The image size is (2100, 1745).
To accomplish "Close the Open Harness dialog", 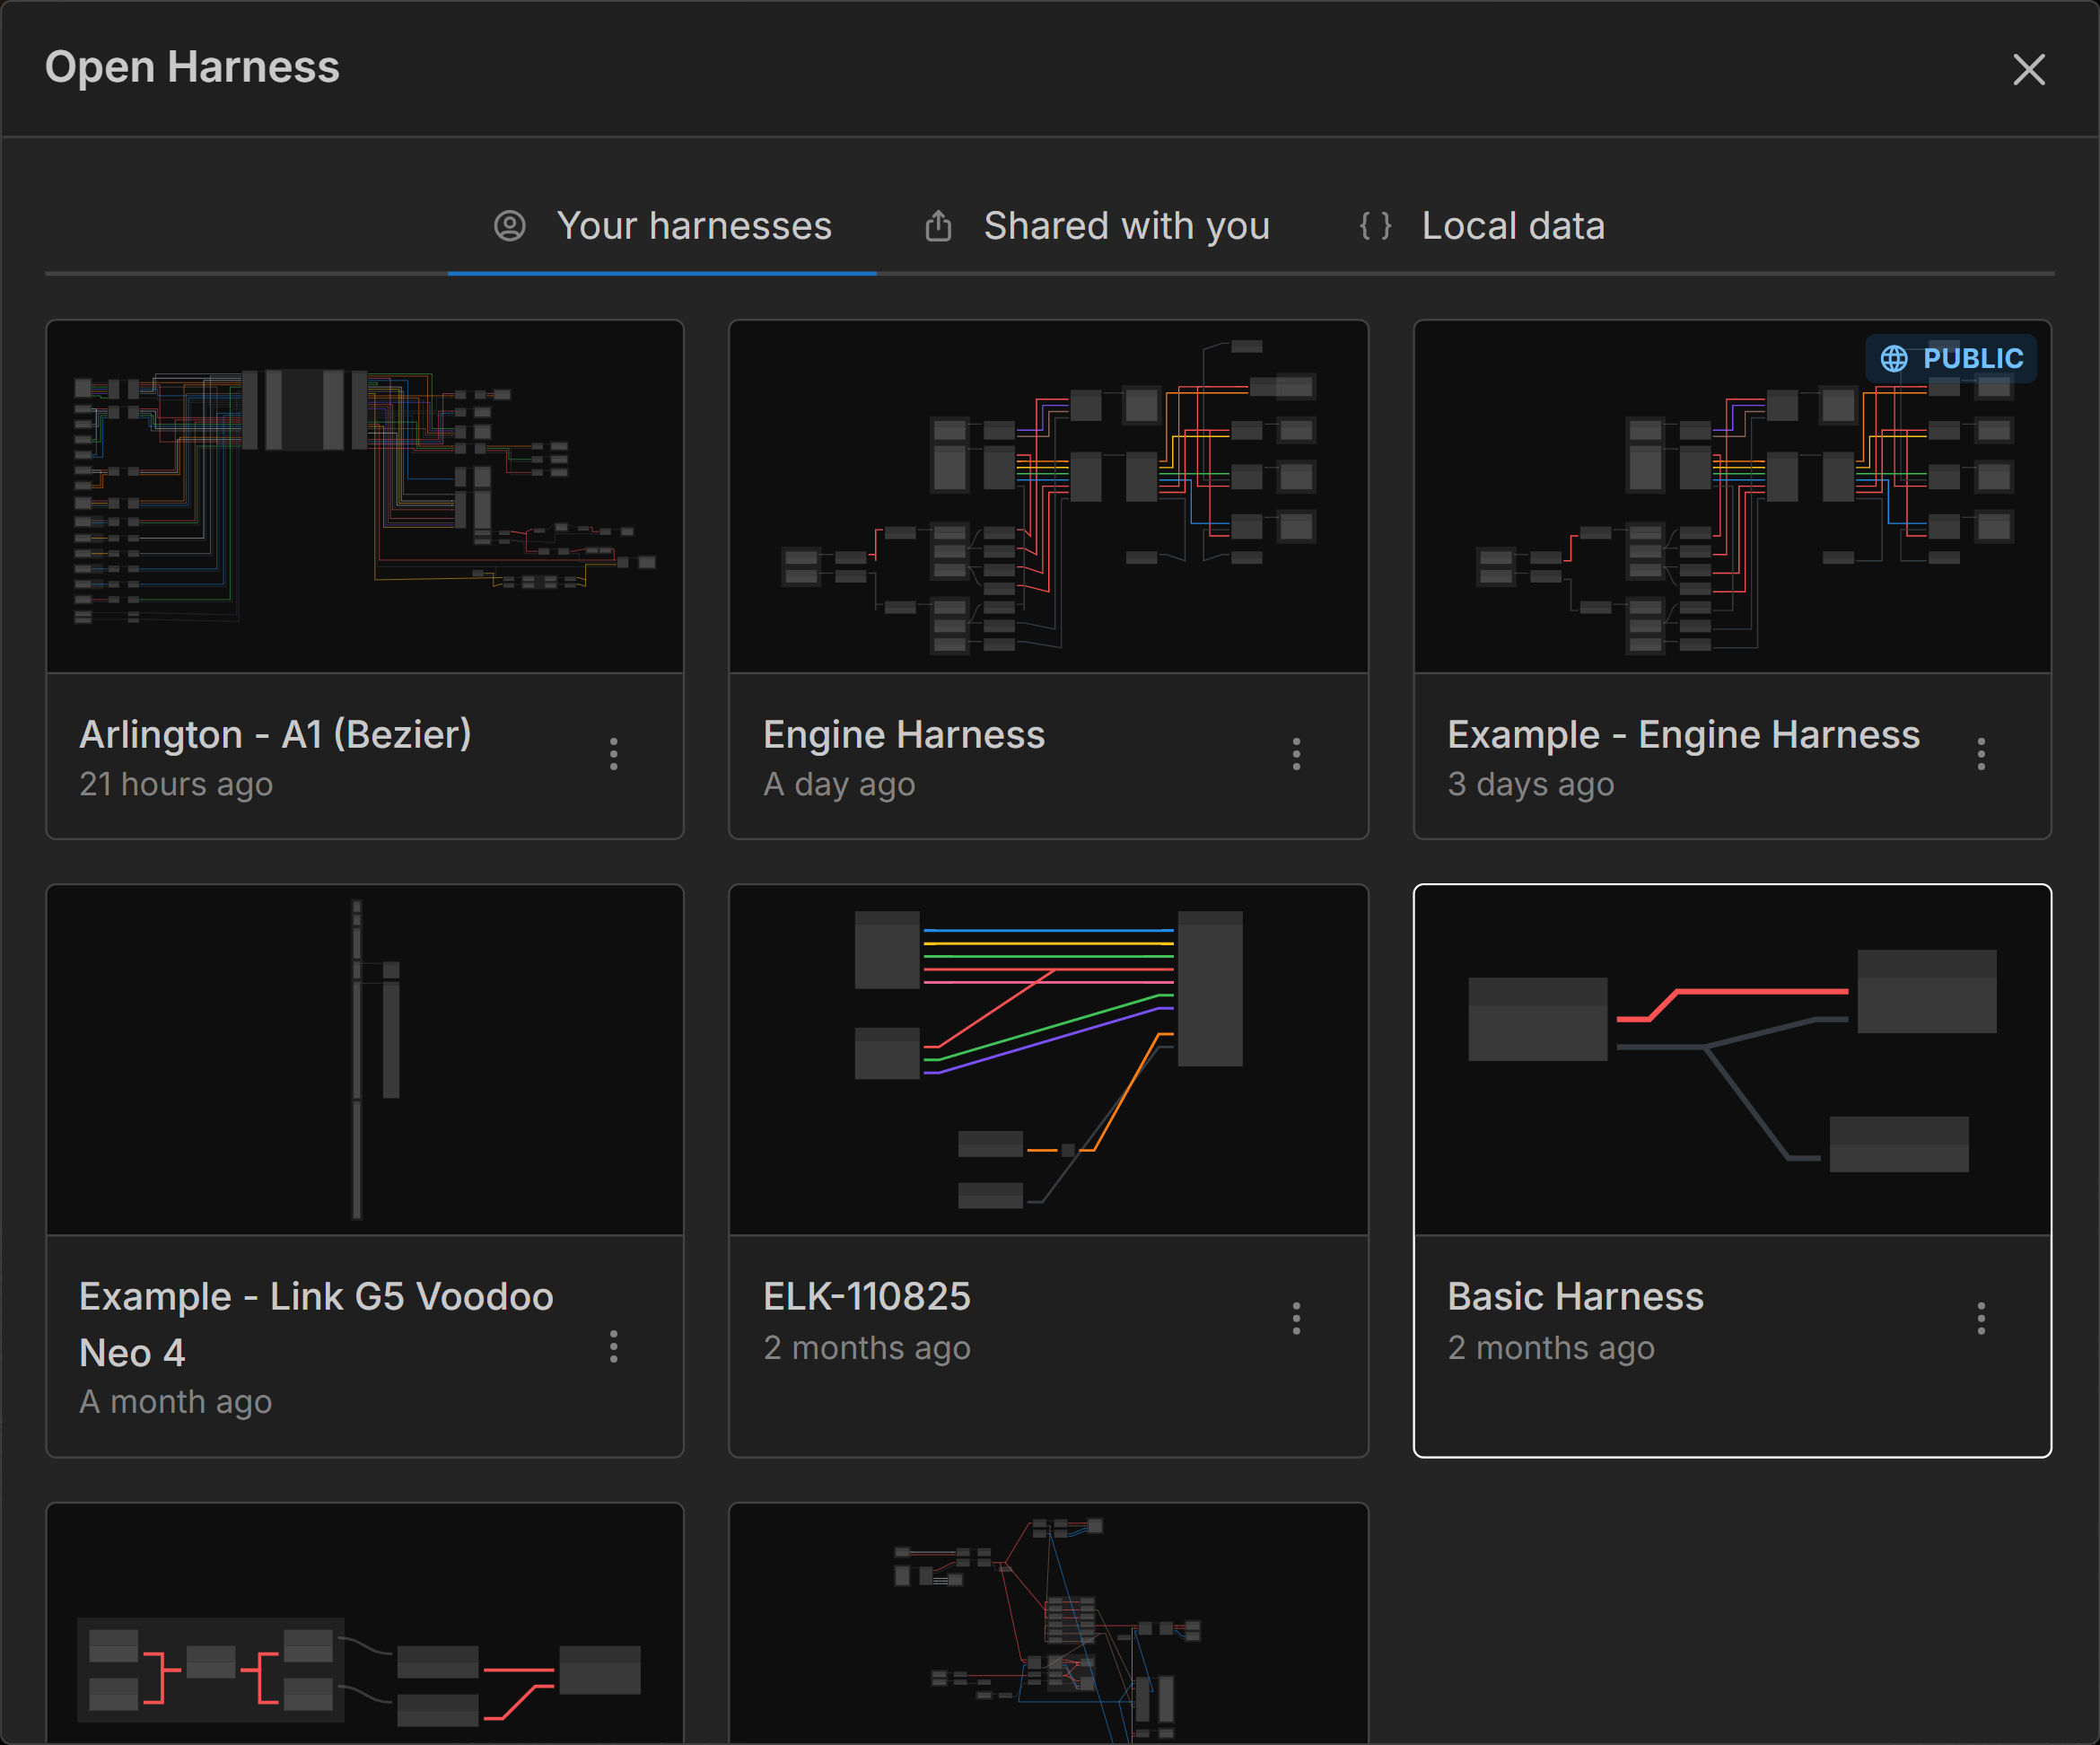I will pyautogui.click(x=2028, y=70).
